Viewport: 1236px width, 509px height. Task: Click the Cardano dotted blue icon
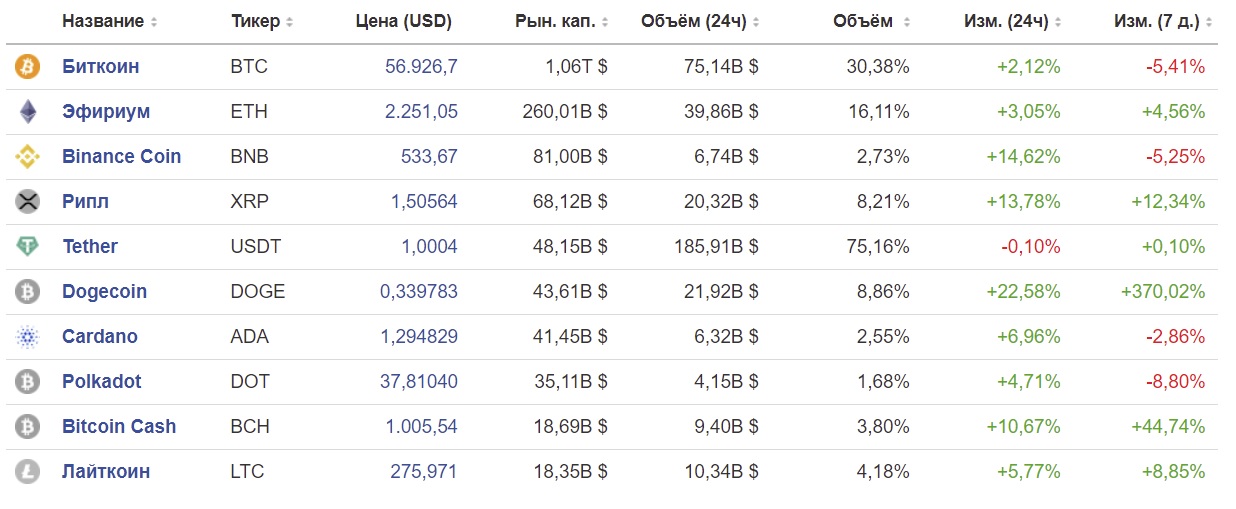(27, 337)
